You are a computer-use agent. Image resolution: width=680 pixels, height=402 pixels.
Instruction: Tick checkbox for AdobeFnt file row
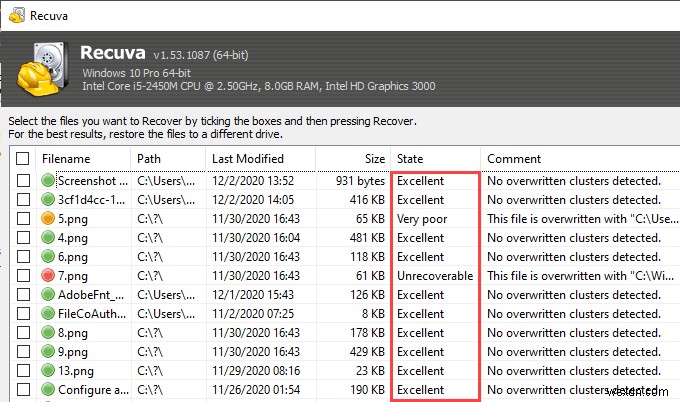23,295
